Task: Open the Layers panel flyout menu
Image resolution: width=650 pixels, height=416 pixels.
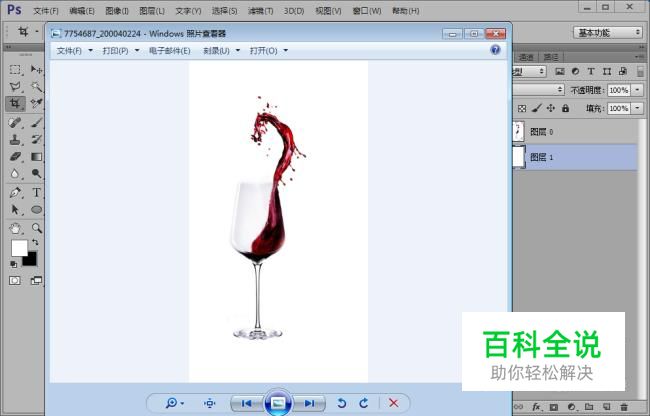Action: (640, 57)
